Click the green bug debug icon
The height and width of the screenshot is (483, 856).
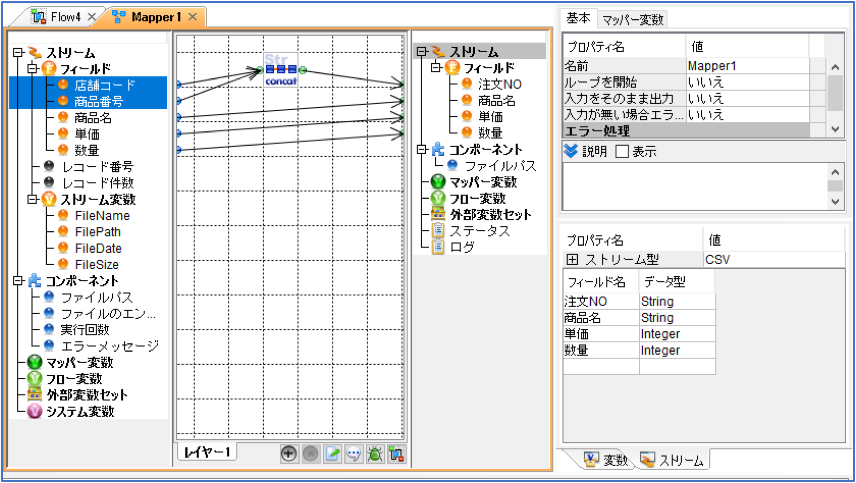coord(375,454)
